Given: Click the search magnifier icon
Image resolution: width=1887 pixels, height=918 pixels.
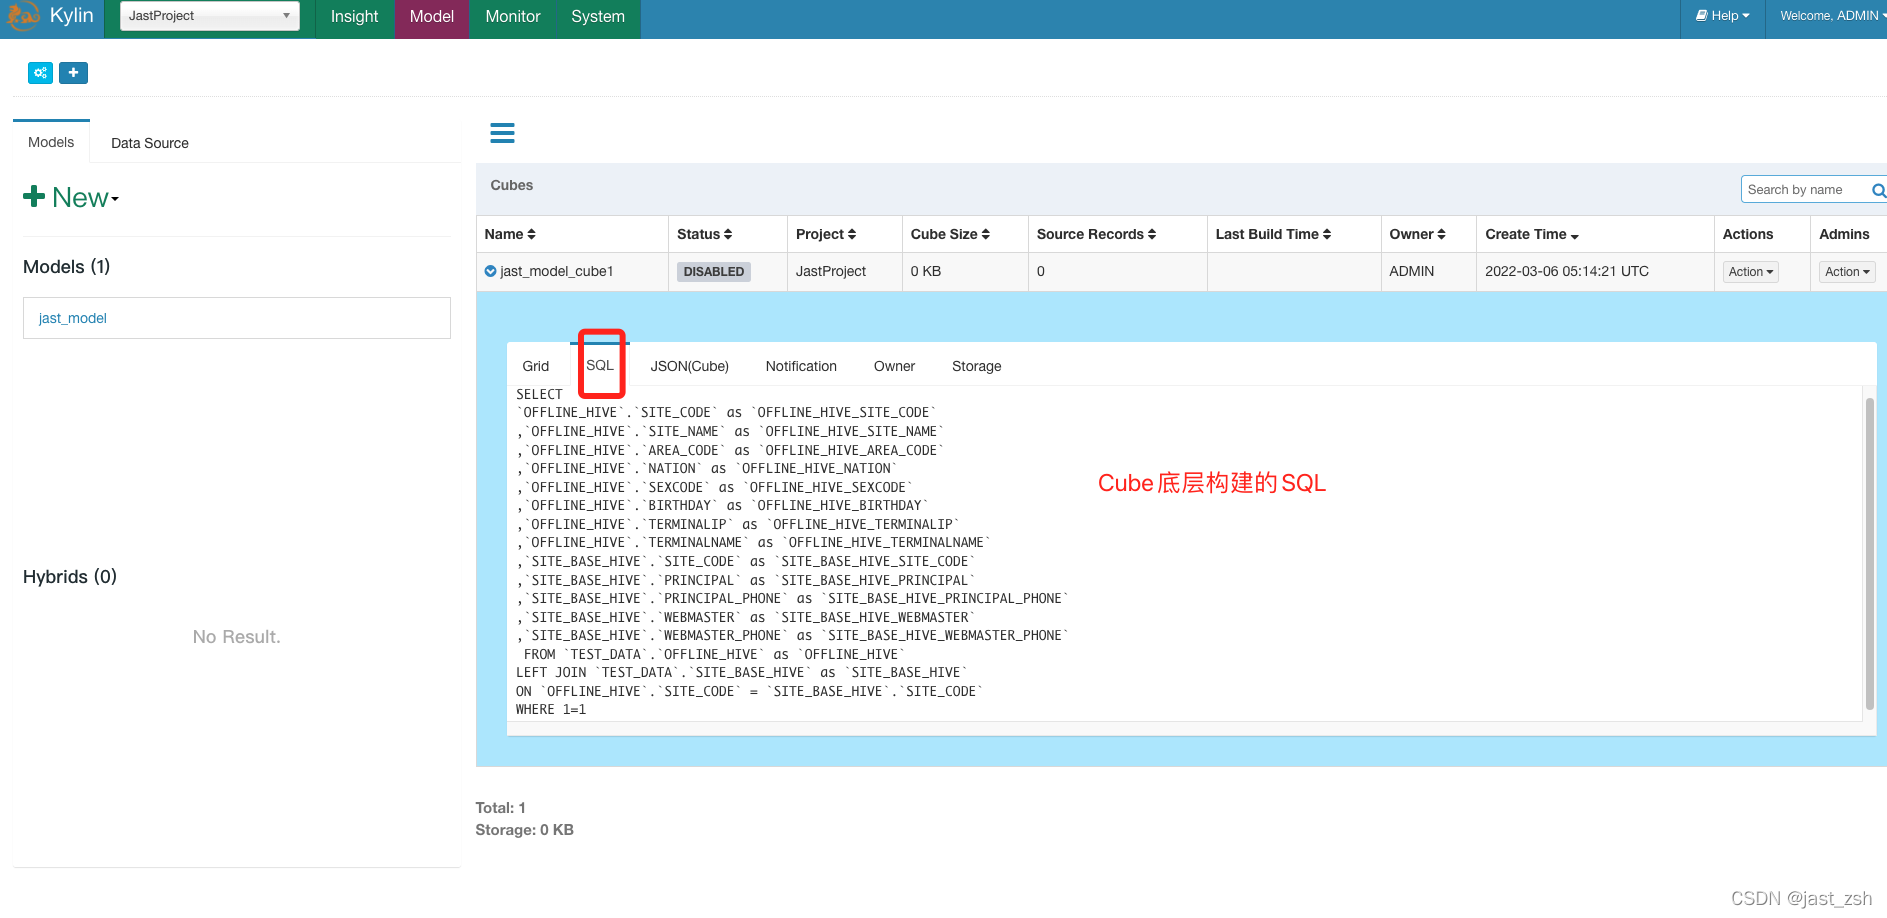Looking at the screenshot, I should pyautogui.click(x=1877, y=190).
